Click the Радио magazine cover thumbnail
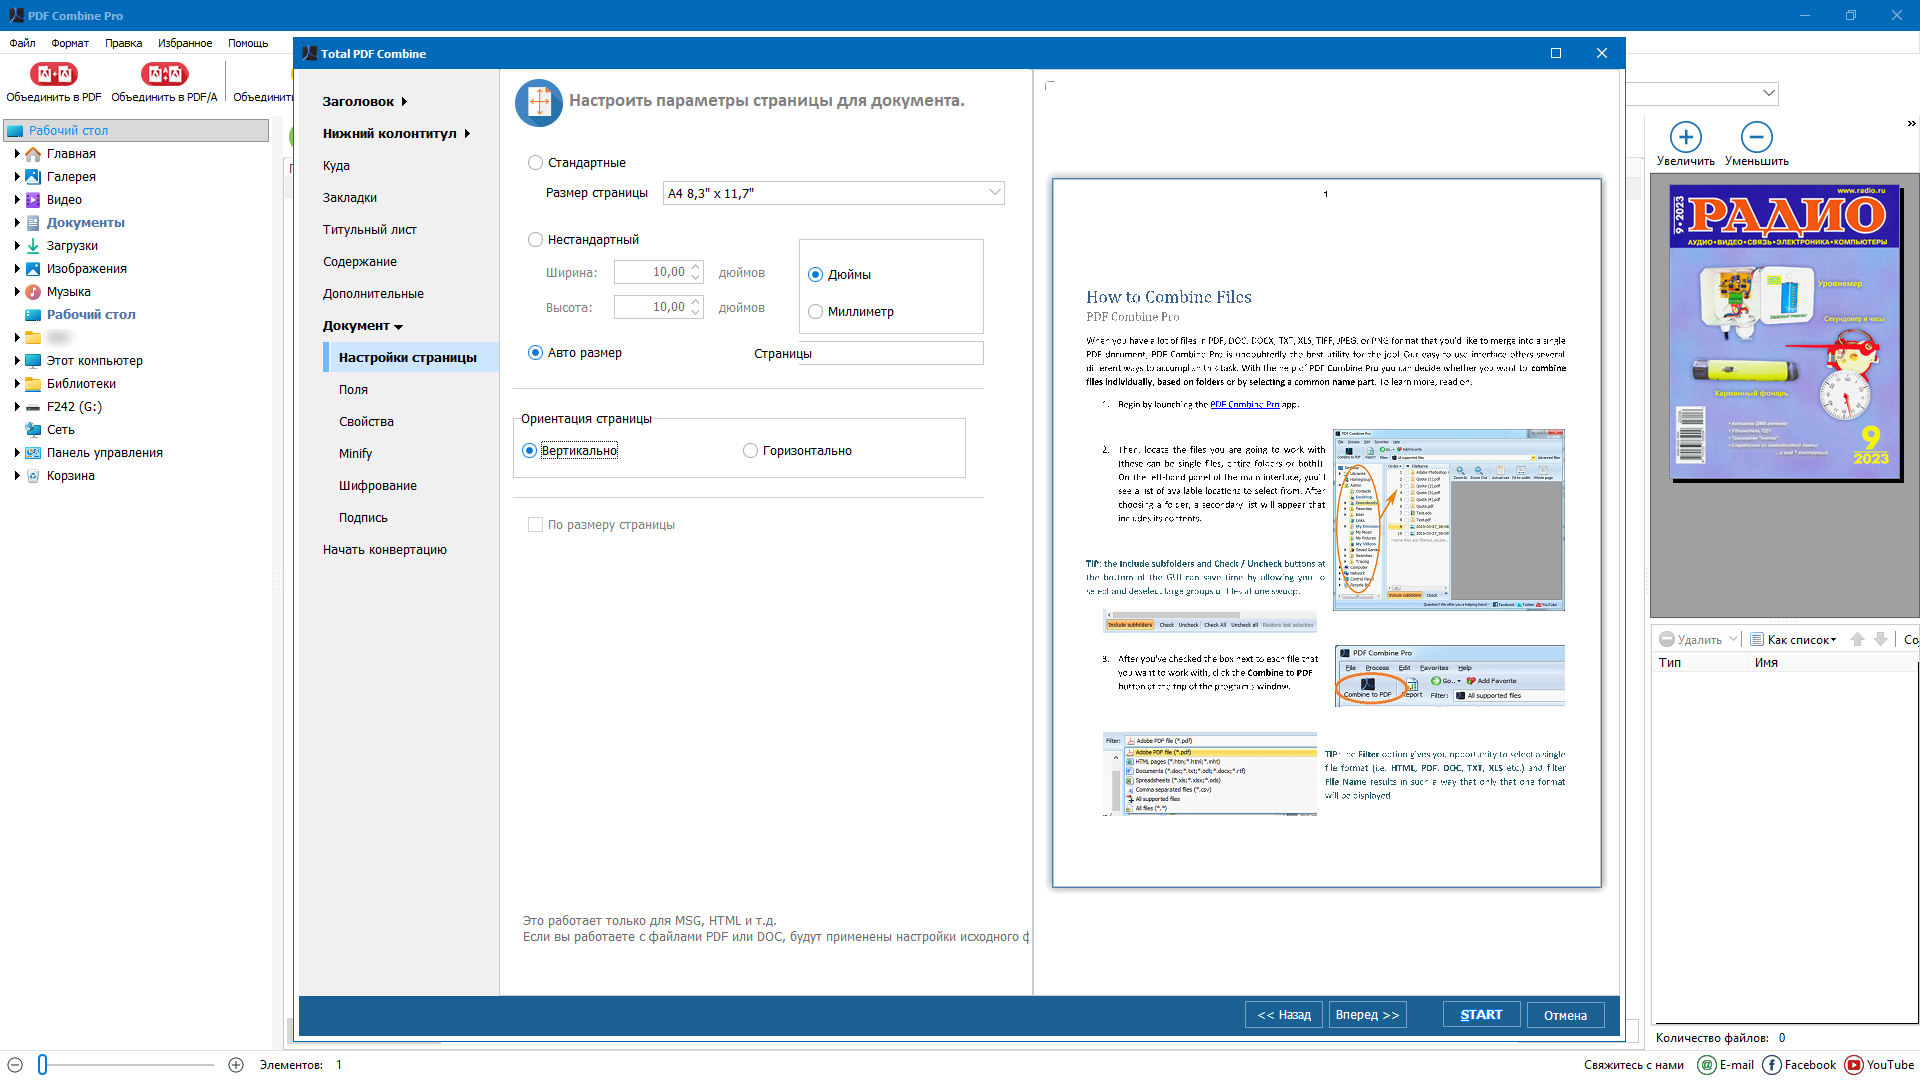Viewport: 1920px width, 1080px height. [x=1785, y=330]
